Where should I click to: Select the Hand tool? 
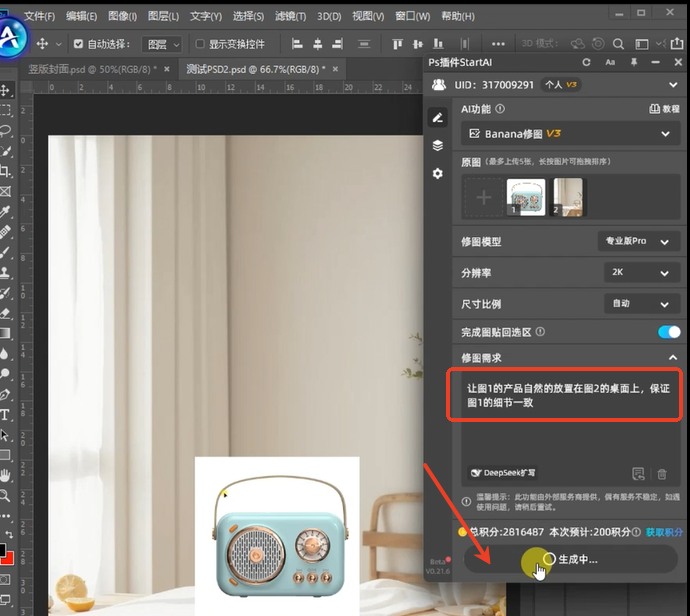tap(5, 476)
